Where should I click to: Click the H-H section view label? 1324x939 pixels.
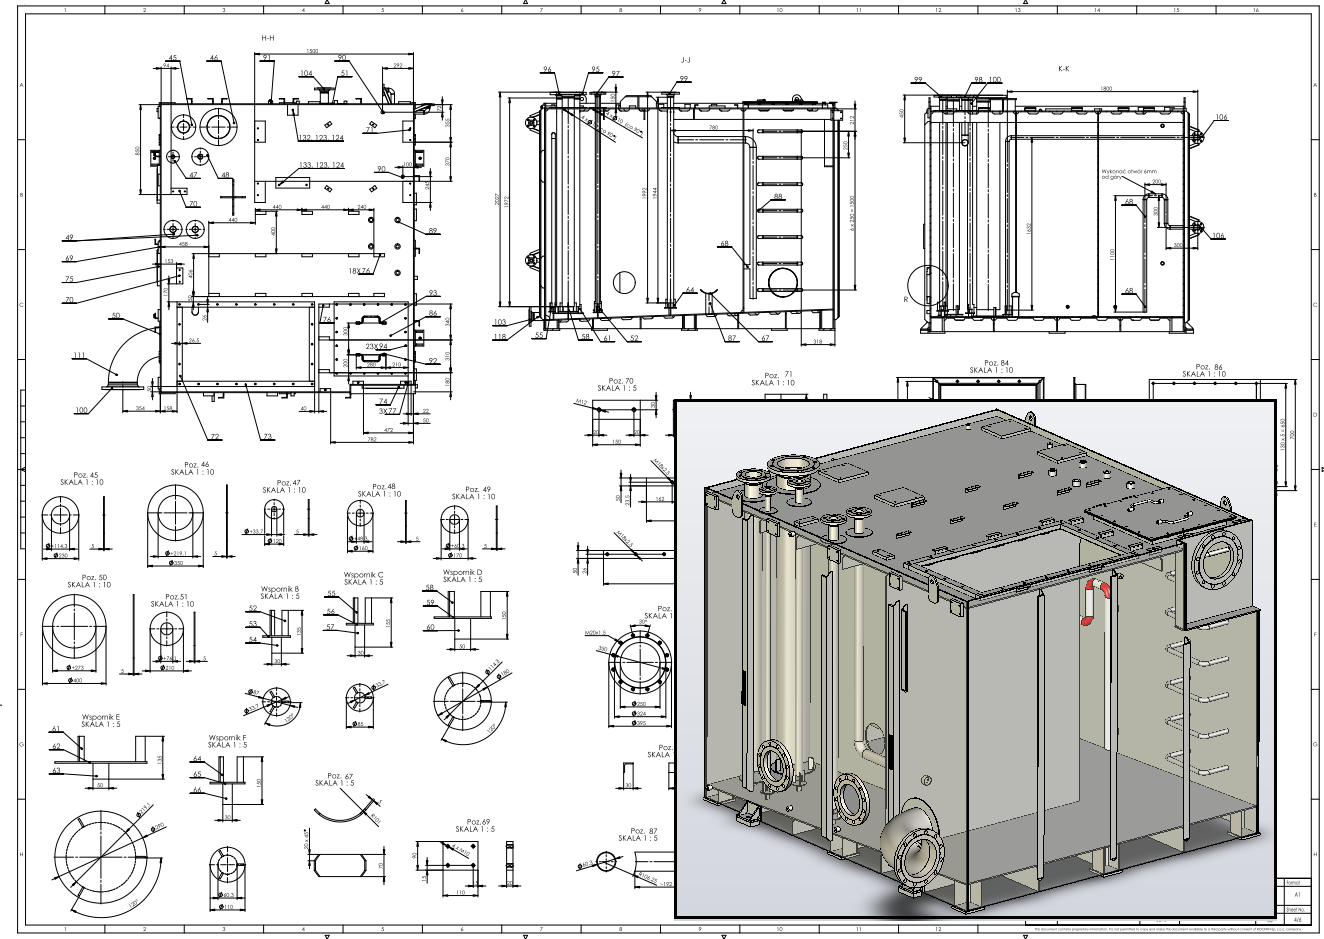point(267,38)
